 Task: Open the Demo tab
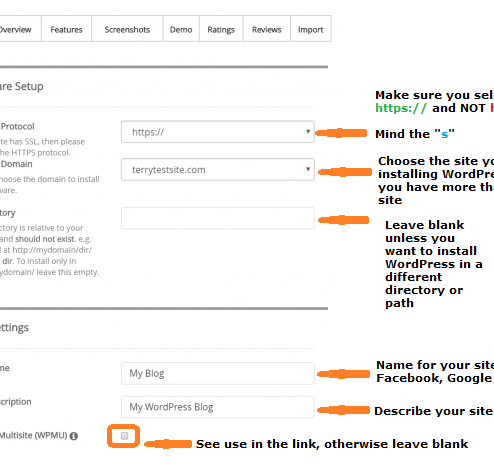tap(181, 30)
